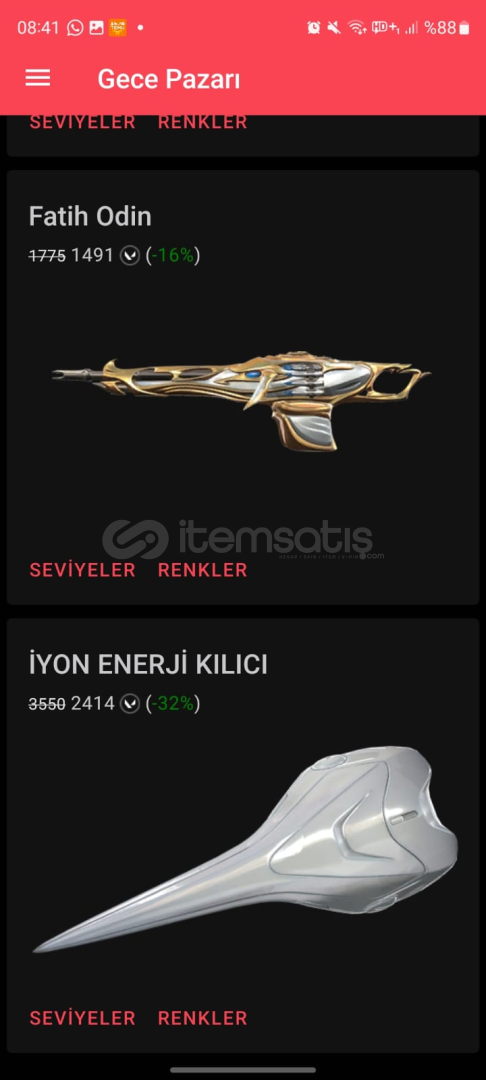486x1080 pixels.
Task: Tap RENKLER in the top partial card
Action: 202,123
